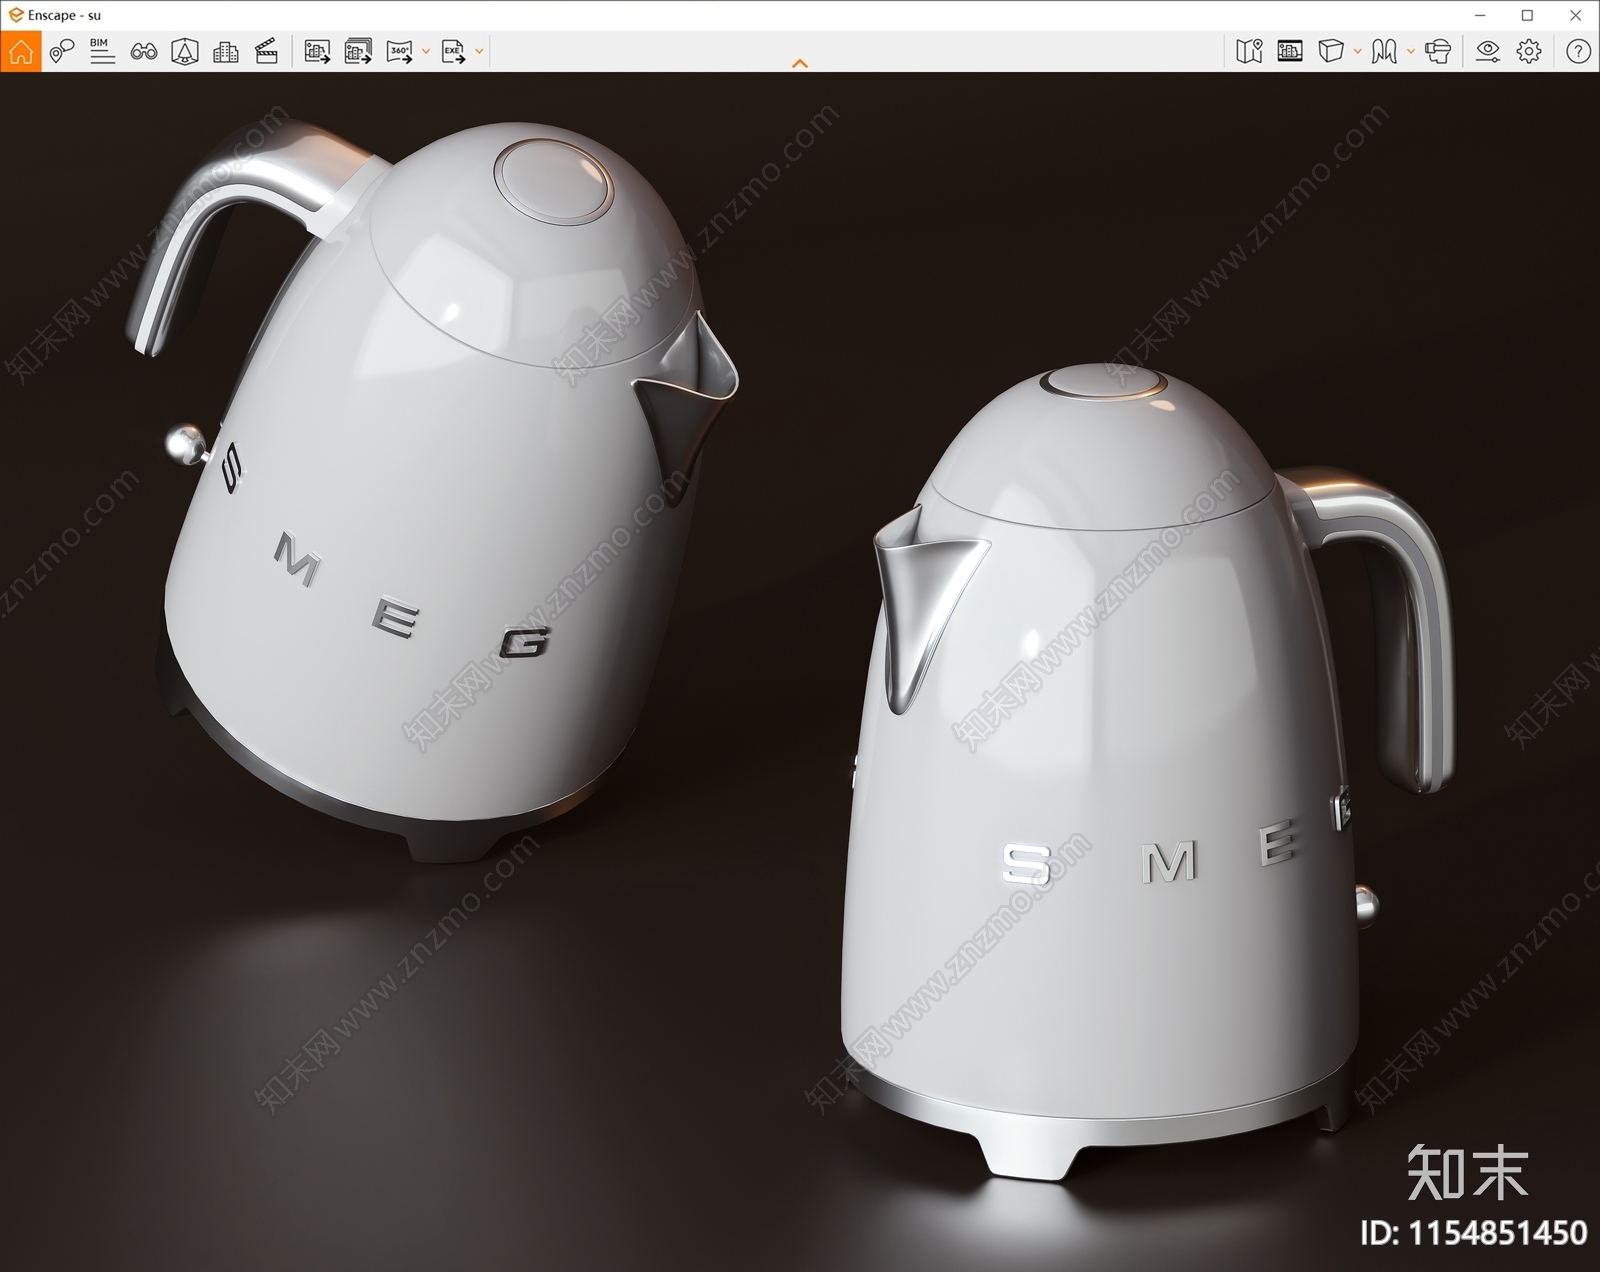Open Manage Views binoculars icon

[144, 51]
